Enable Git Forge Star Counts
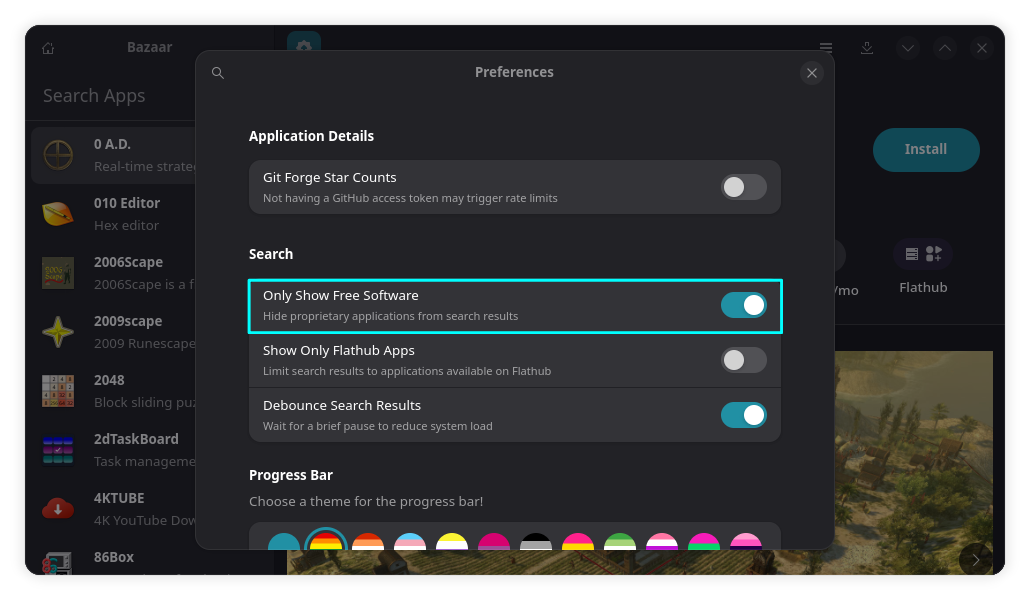 coord(743,187)
